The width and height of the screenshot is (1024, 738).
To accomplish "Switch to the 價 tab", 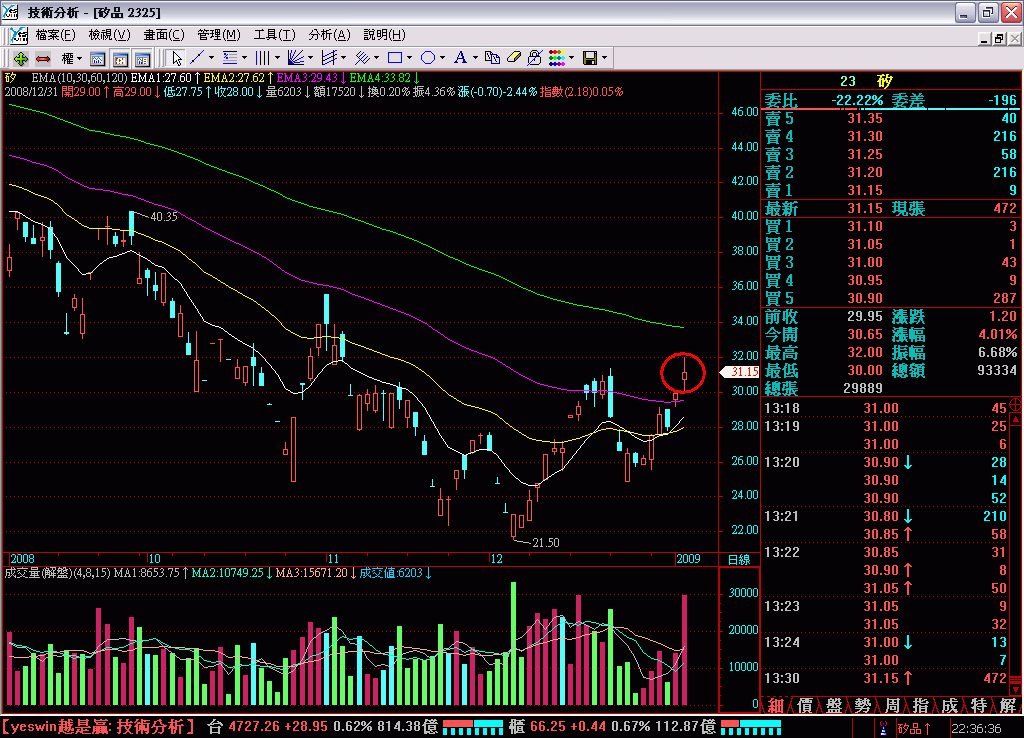I will [805, 705].
